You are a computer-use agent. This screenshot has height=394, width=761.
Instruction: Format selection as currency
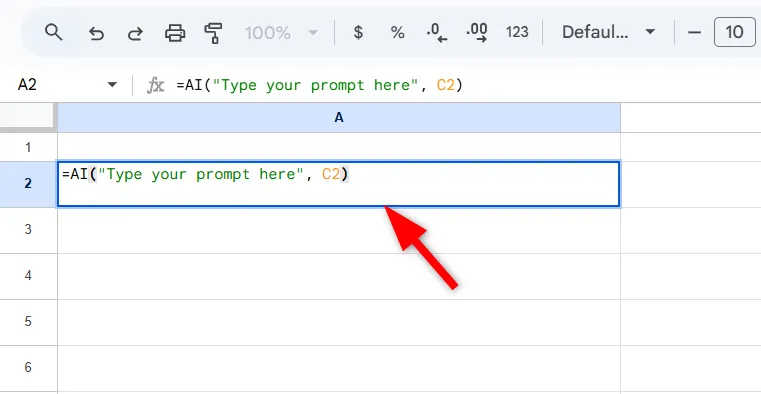pyautogui.click(x=358, y=33)
